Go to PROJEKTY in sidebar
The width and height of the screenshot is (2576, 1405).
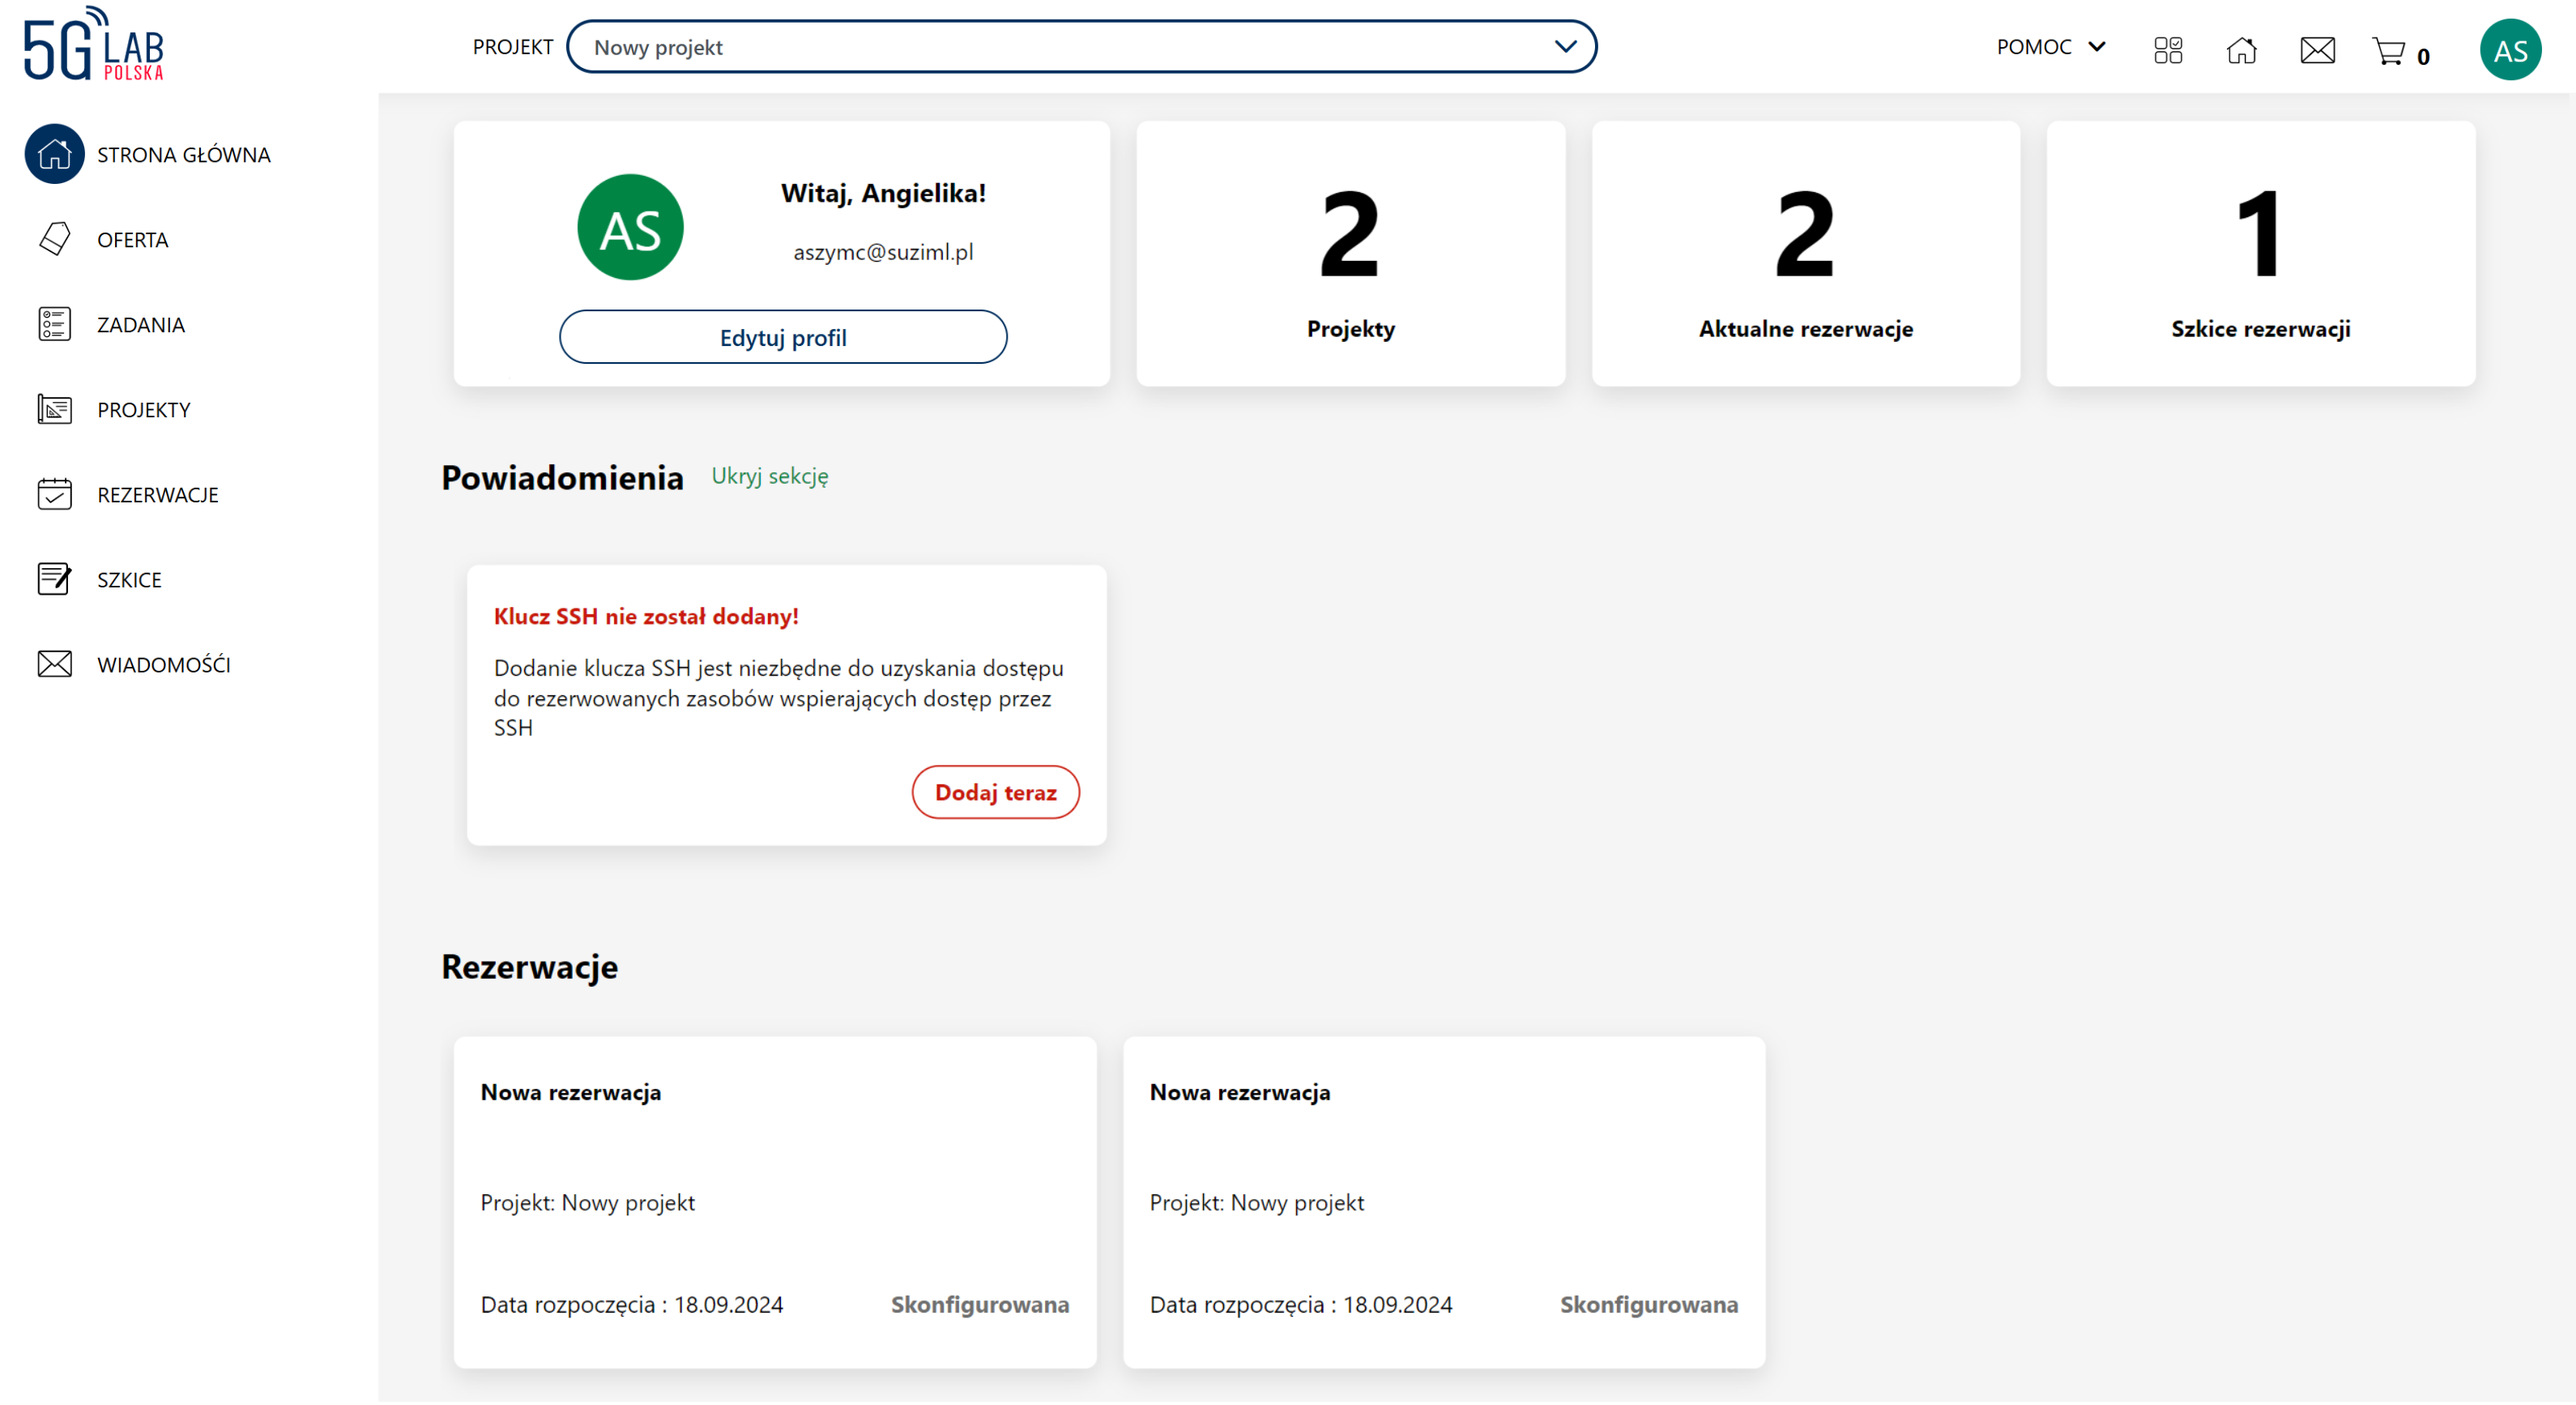(x=143, y=410)
